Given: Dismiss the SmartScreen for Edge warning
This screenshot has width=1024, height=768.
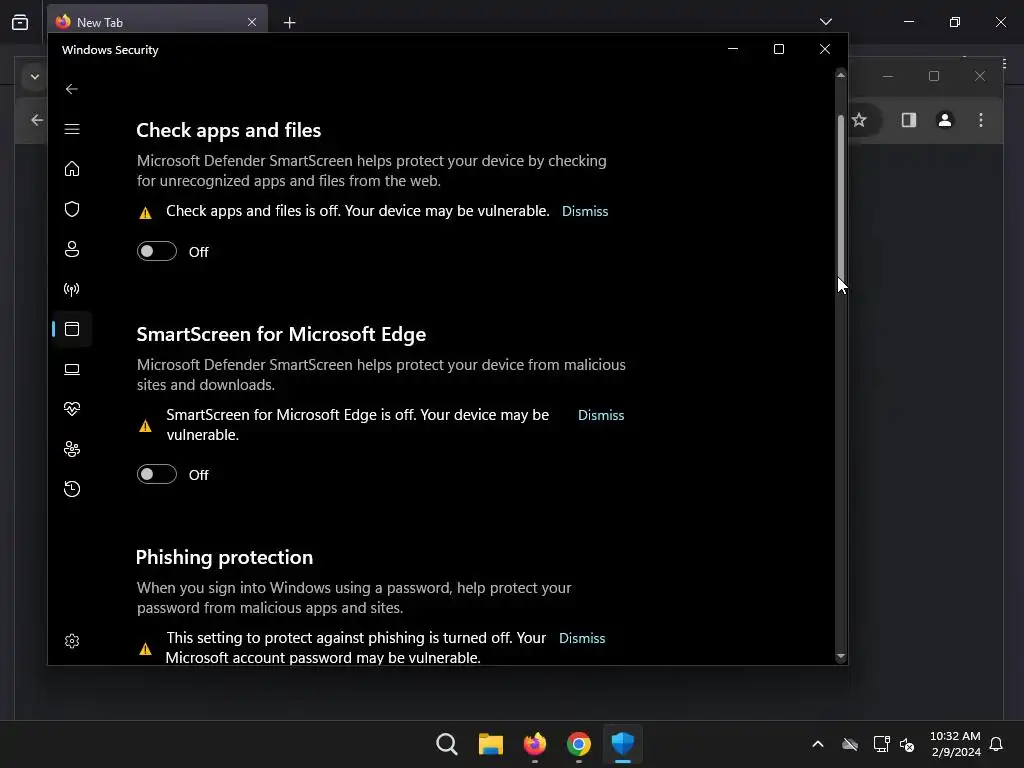Looking at the screenshot, I should (x=601, y=415).
